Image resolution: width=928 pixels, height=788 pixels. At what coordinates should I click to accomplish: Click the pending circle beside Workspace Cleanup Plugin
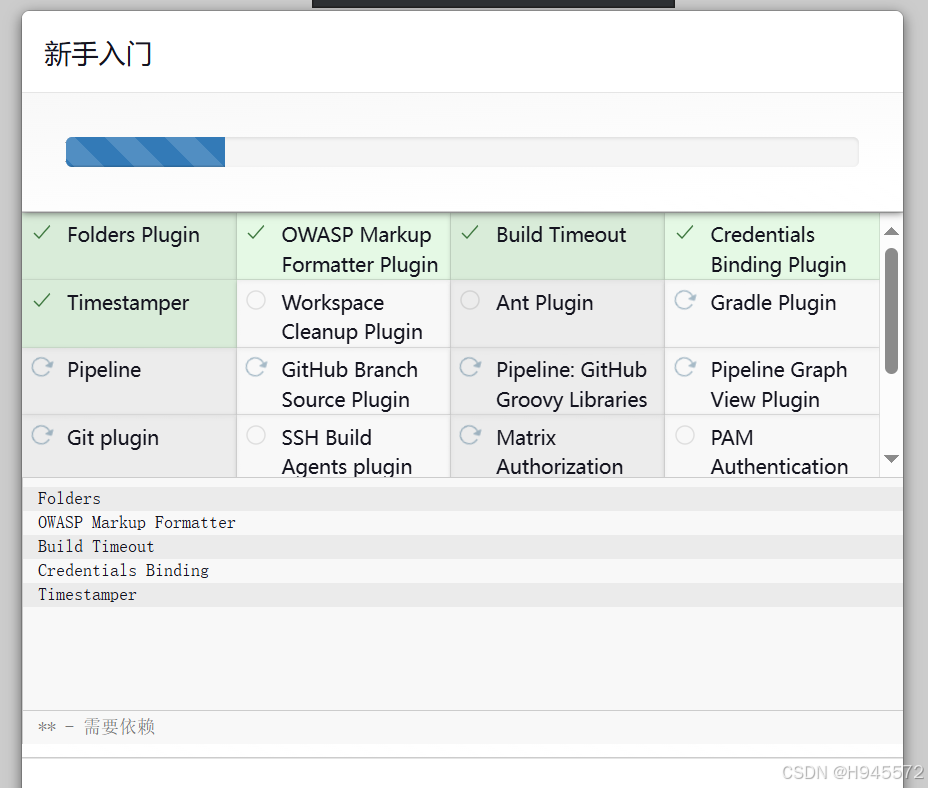click(x=256, y=300)
